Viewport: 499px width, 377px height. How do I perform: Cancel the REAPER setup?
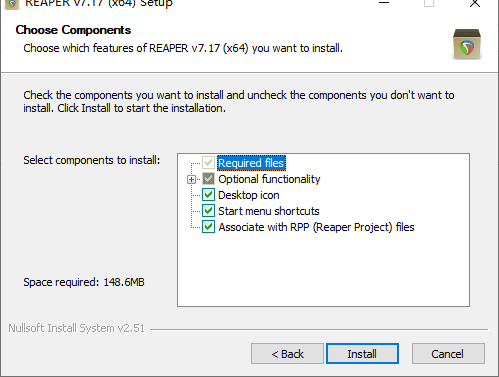coord(448,354)
